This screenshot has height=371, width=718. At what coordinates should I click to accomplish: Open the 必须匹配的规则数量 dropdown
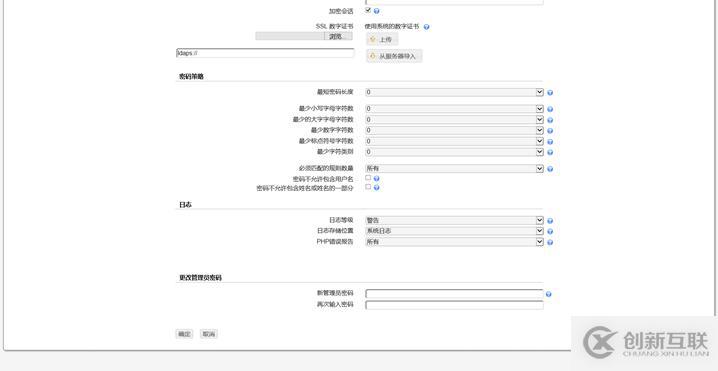pos(454,169)
